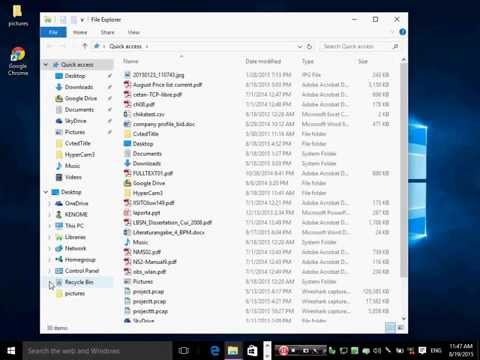Image resolution: width=480 pixels, height=360 pixels.
Task: Select SkyDrive in the navigation pane
Action: click(75, 121)
